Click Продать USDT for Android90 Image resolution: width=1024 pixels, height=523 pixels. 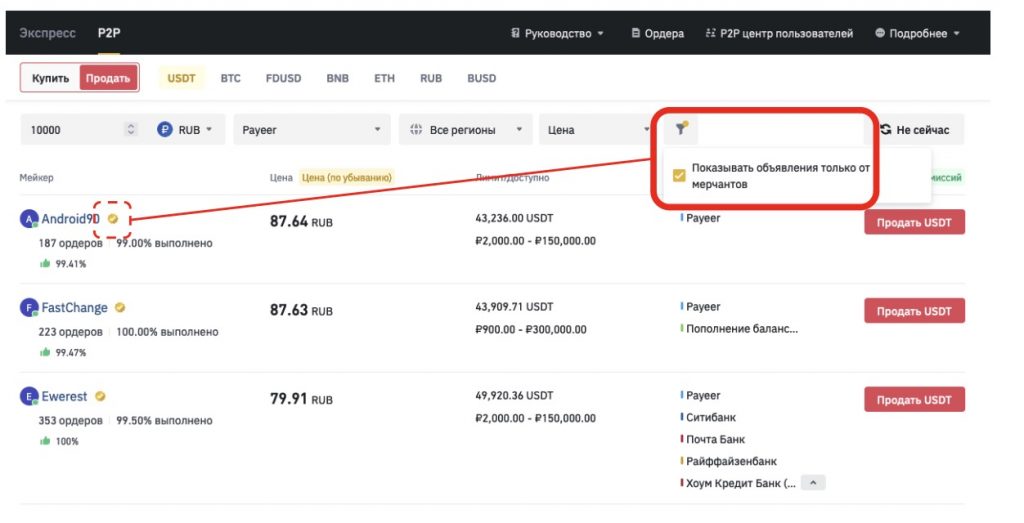[914, 222]
